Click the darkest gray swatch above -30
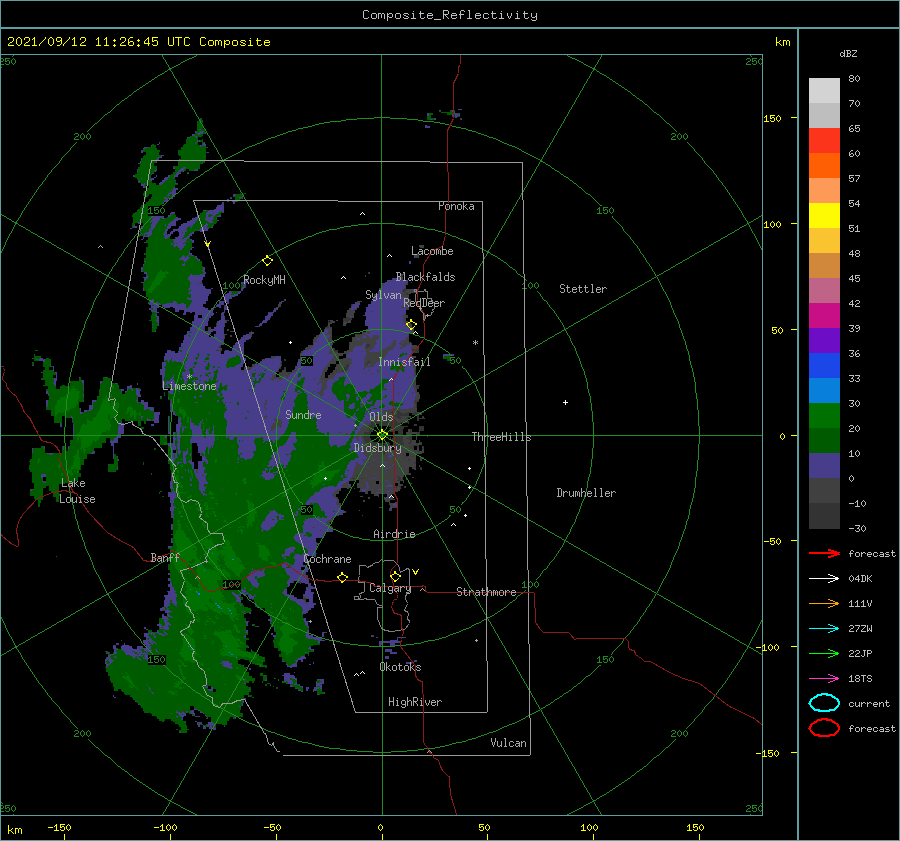Image resolution: width=900 pixels, height=841 pixels. [824, 516]
